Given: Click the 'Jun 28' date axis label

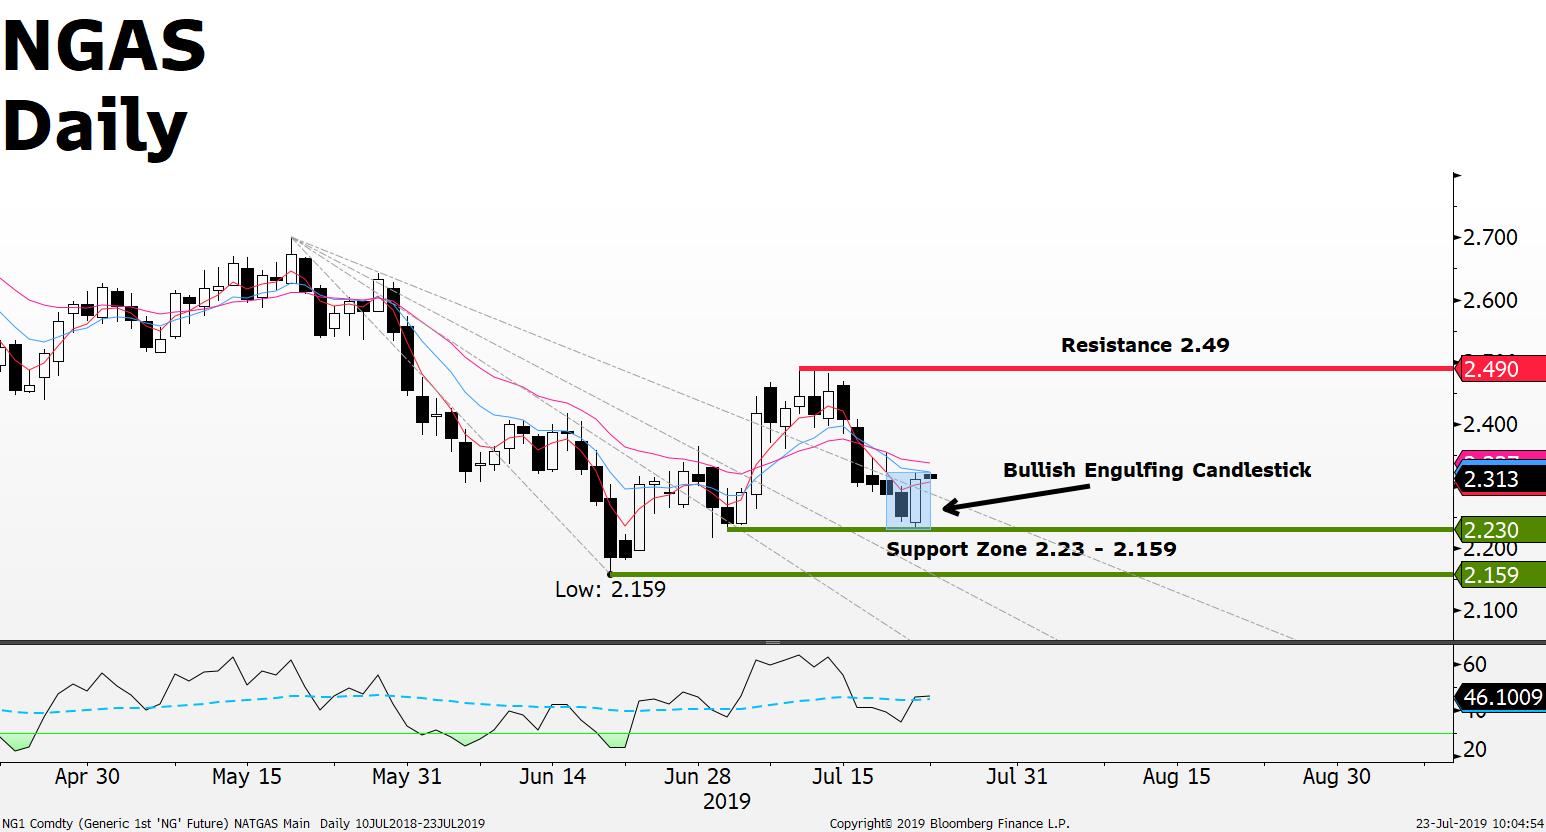Looking at the screenshot, I should pyautogui.click(x=698, y=776).
